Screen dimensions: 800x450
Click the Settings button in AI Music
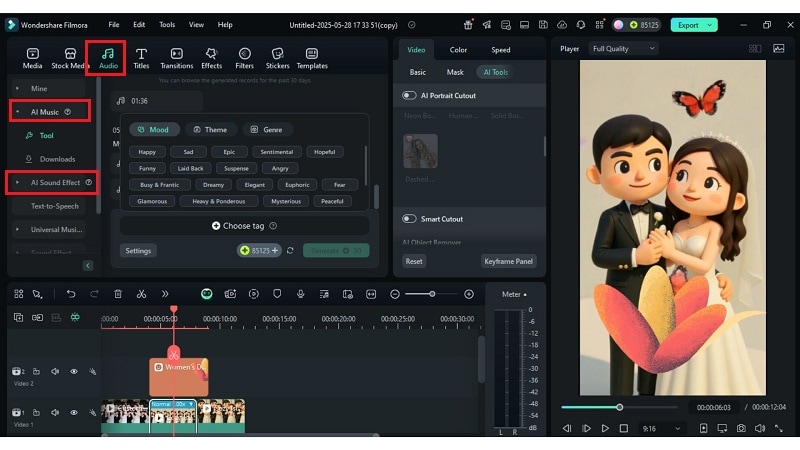pyautogui.click(x=138, y=251)
